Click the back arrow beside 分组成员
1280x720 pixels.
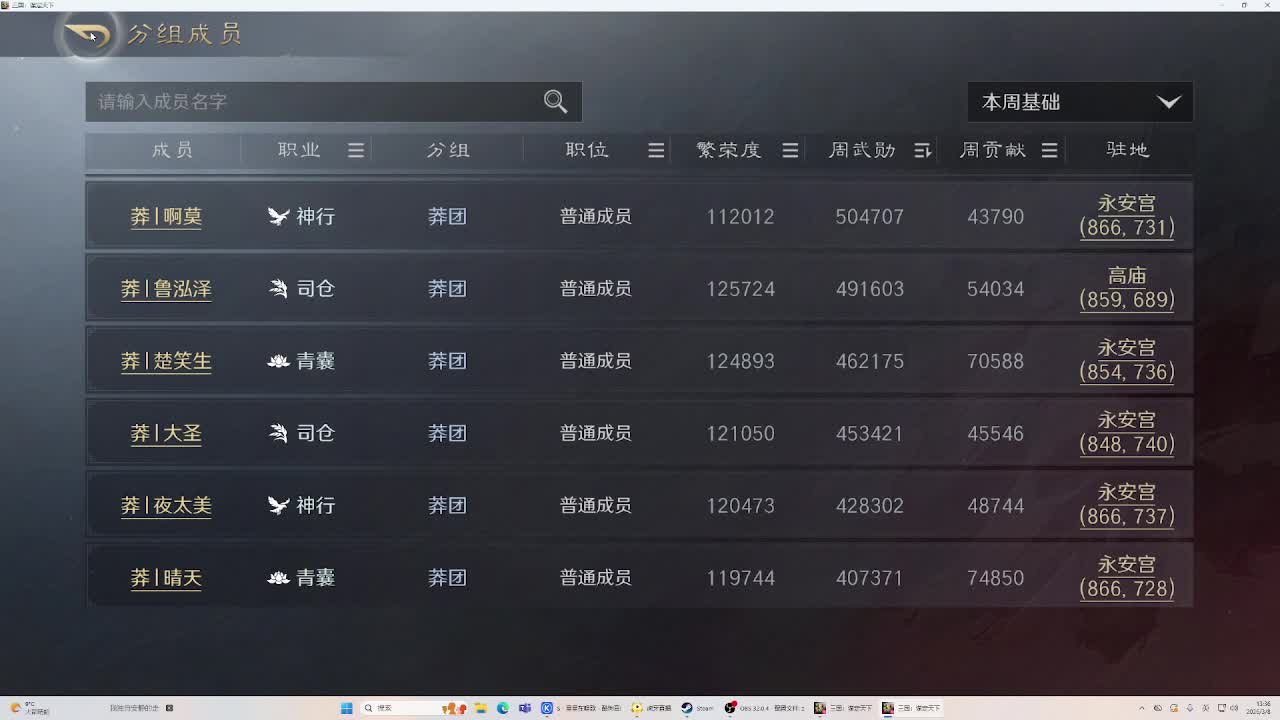pyautogui.click(x=87, y=36)
